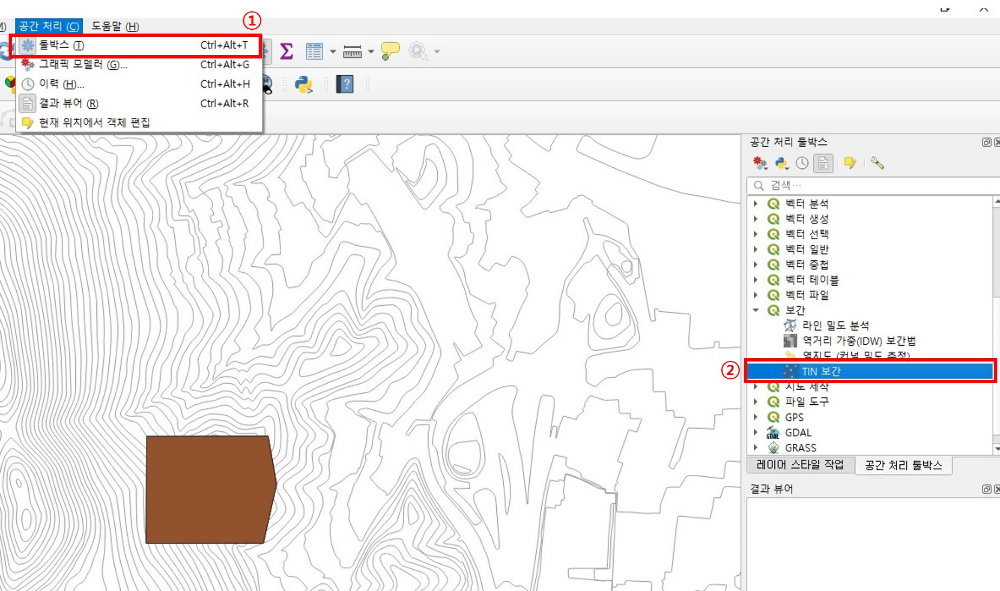Click TIN icon beside TIN 보간

pos(790,371)
